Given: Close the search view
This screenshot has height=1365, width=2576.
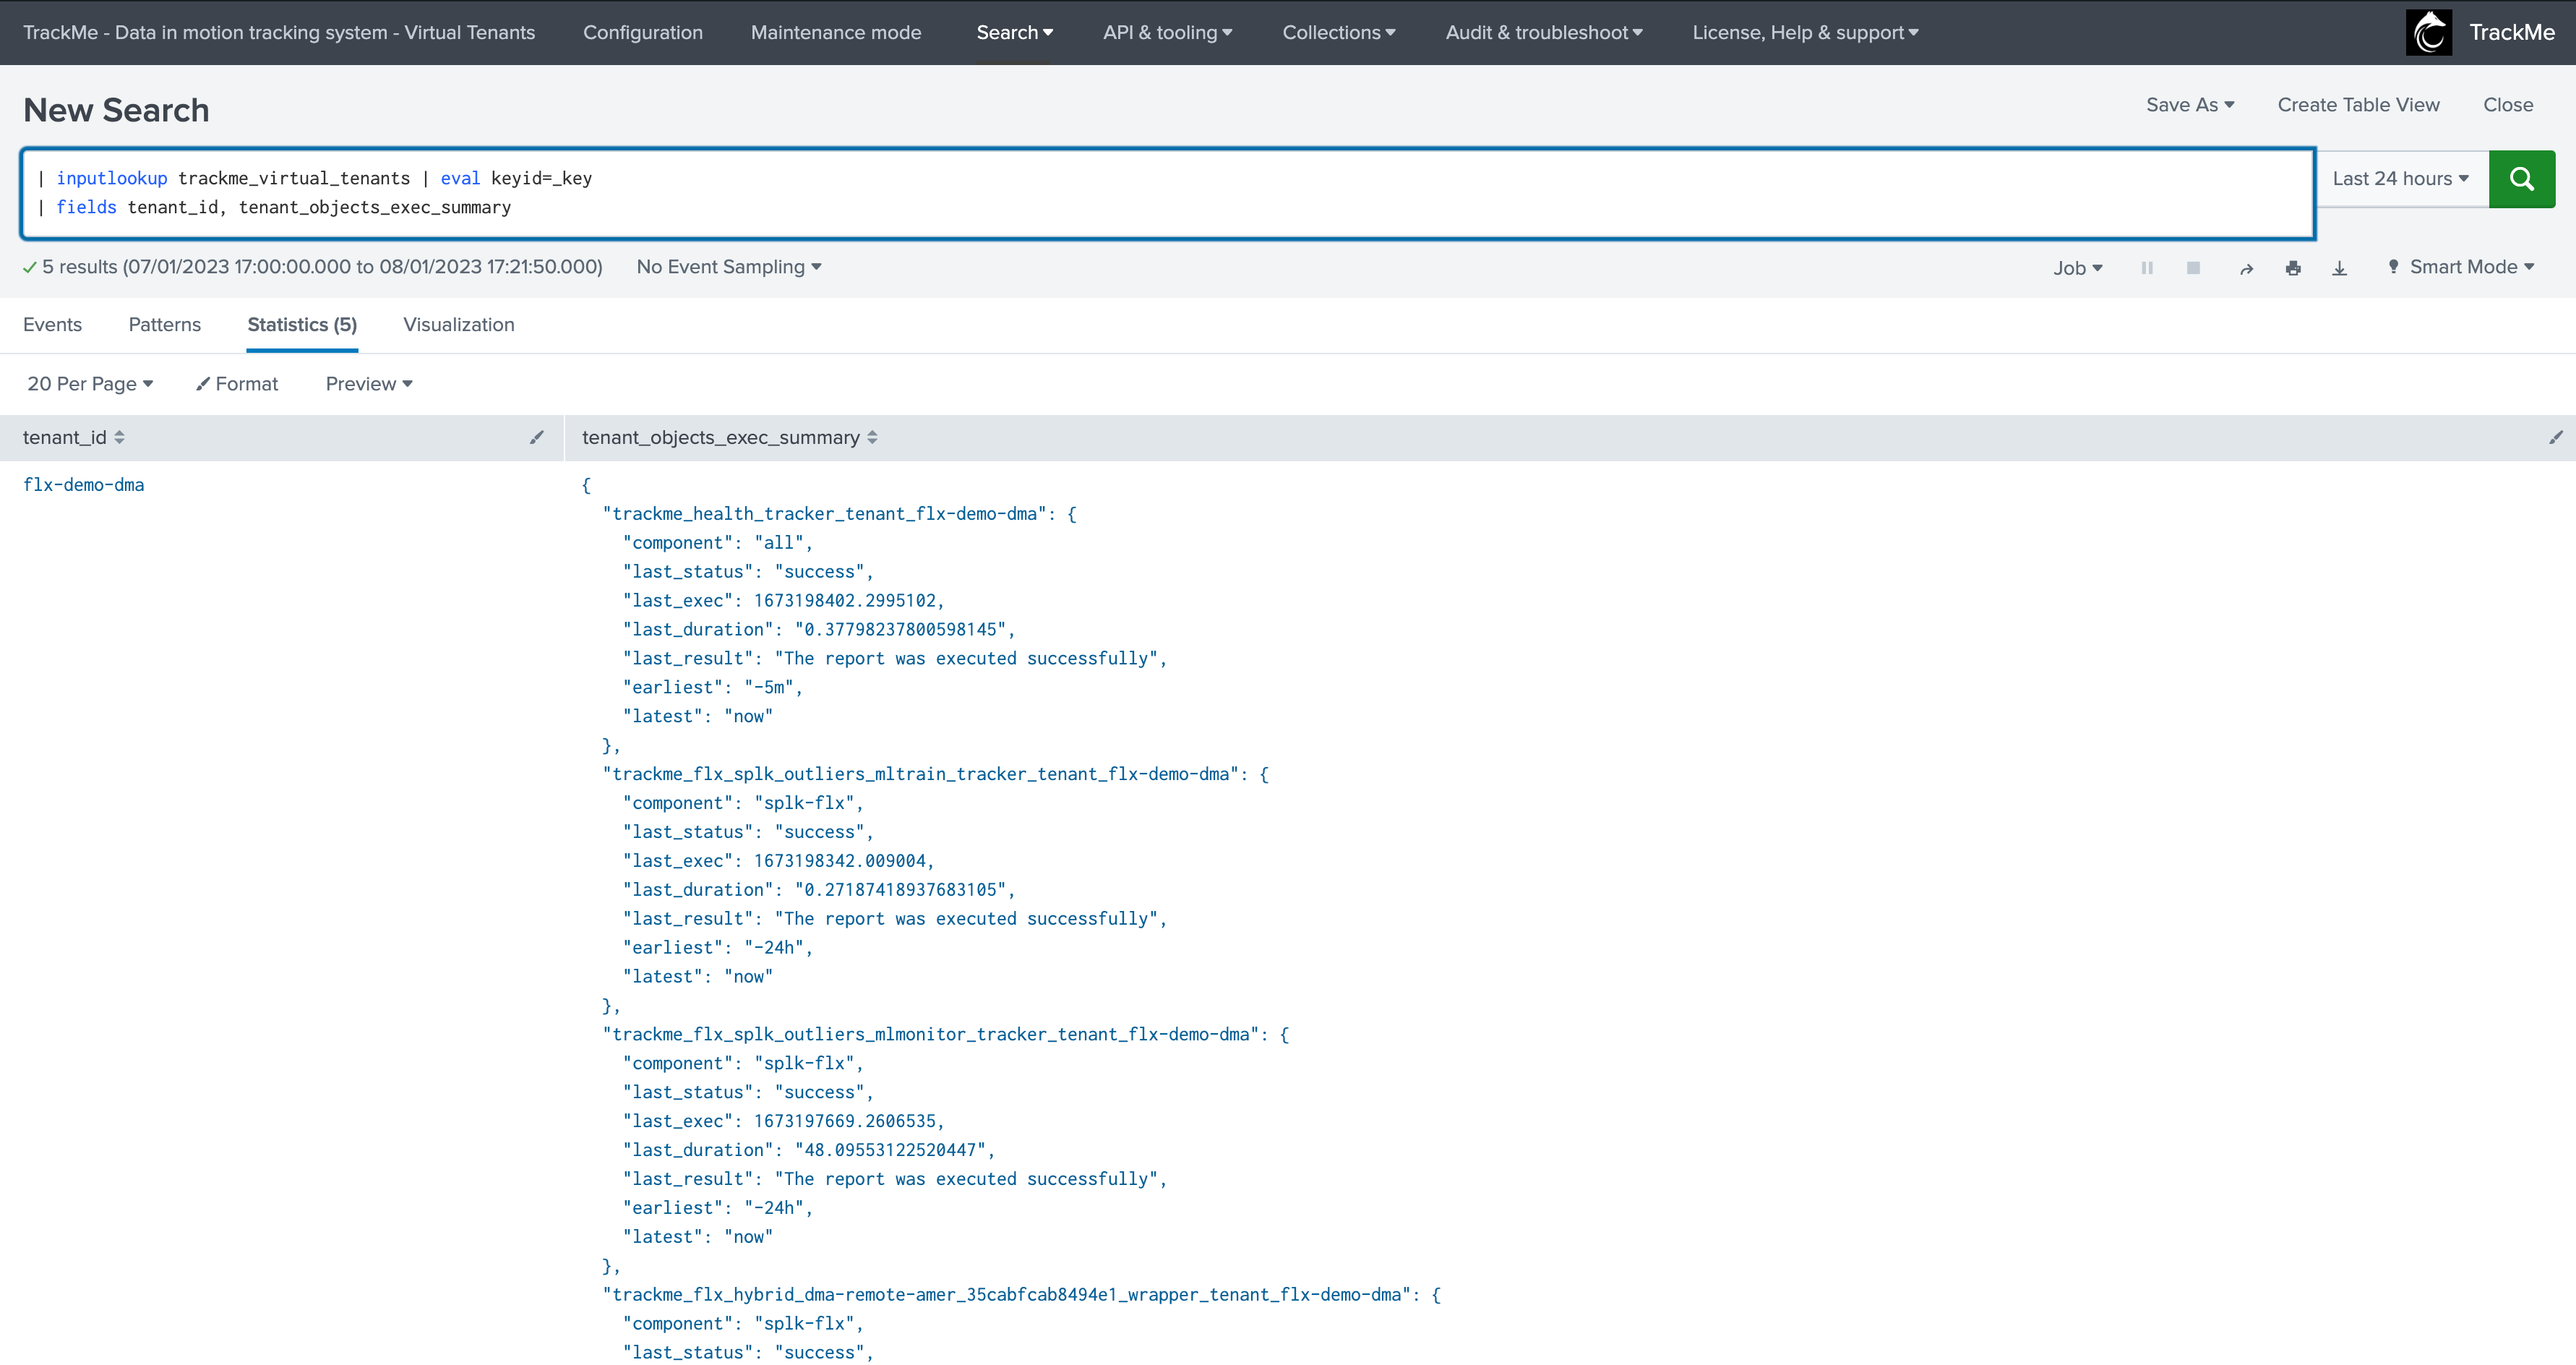Looking at the screenshot, I should pos(2508,105).
